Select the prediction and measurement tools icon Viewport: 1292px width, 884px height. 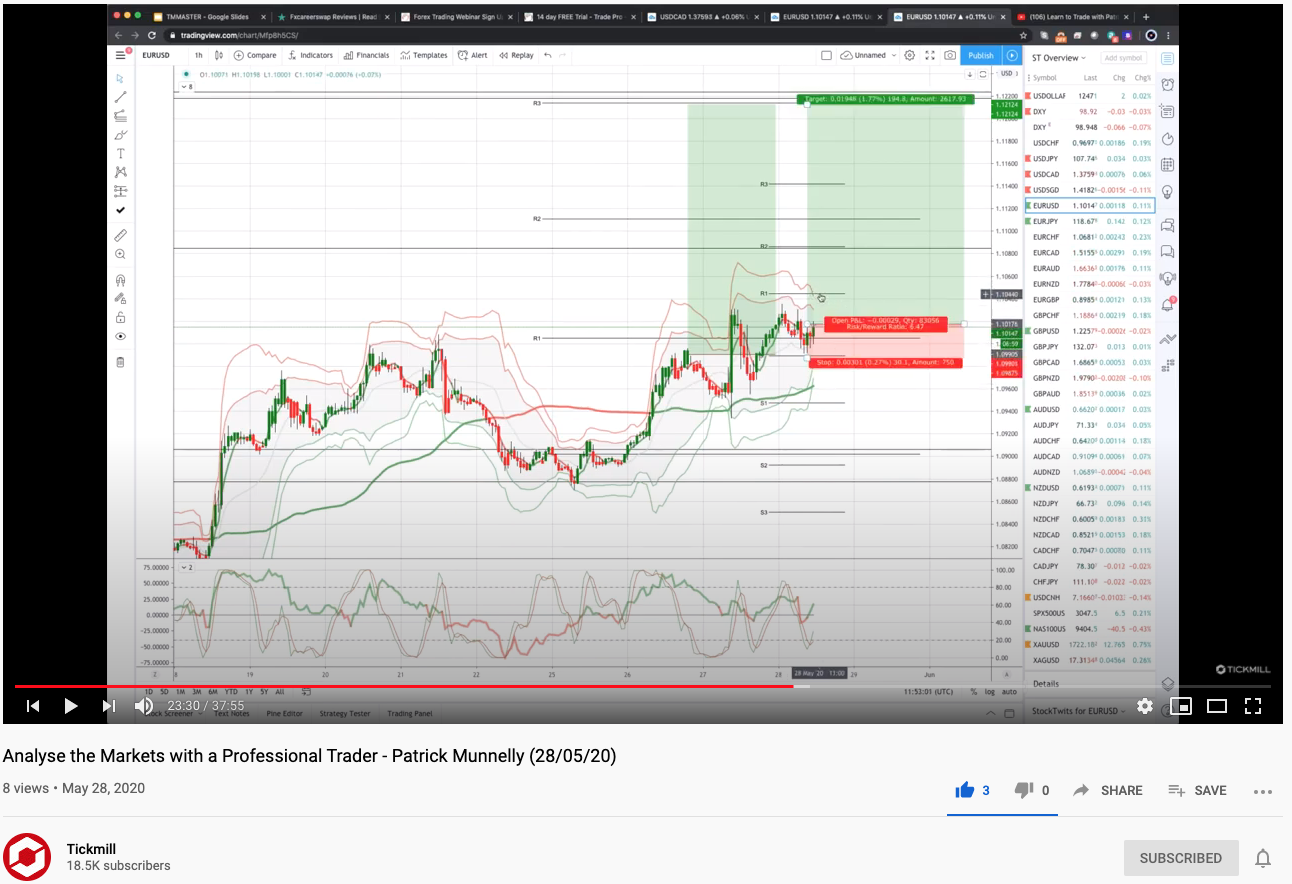120,191
